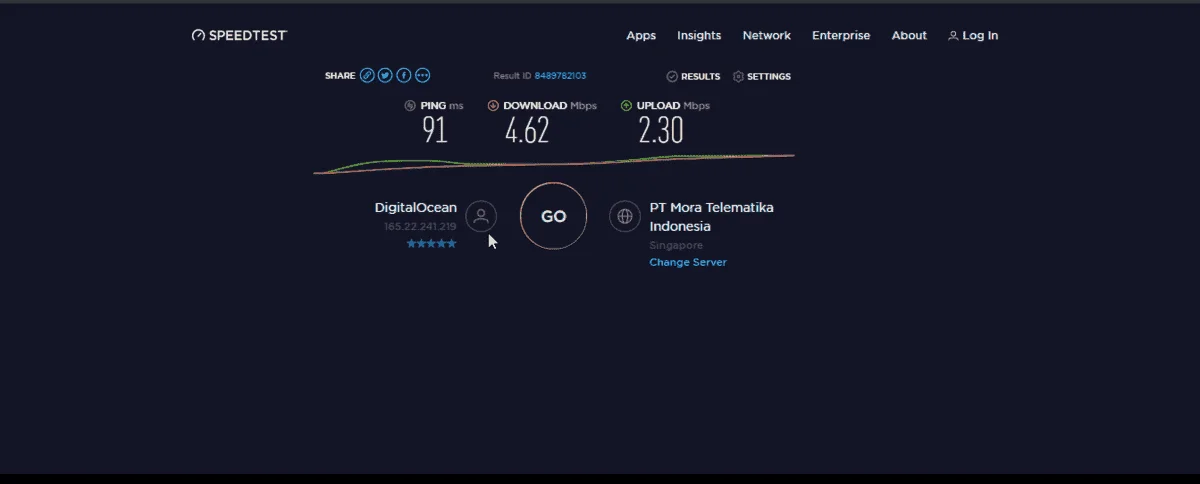This screenshot has width=1200, height=484.
Task: Click the DigitalOcean provider name
Action: (x=415, y=208)
